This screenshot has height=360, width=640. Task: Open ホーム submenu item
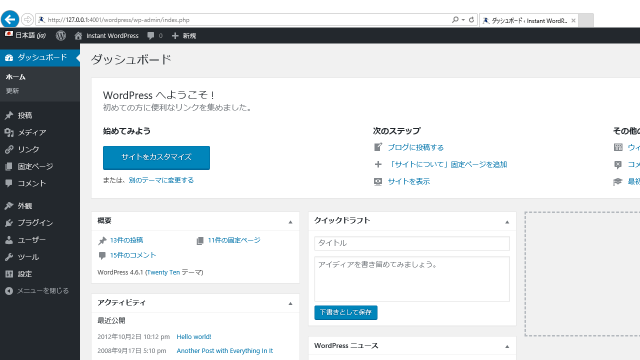click(16, 77)
